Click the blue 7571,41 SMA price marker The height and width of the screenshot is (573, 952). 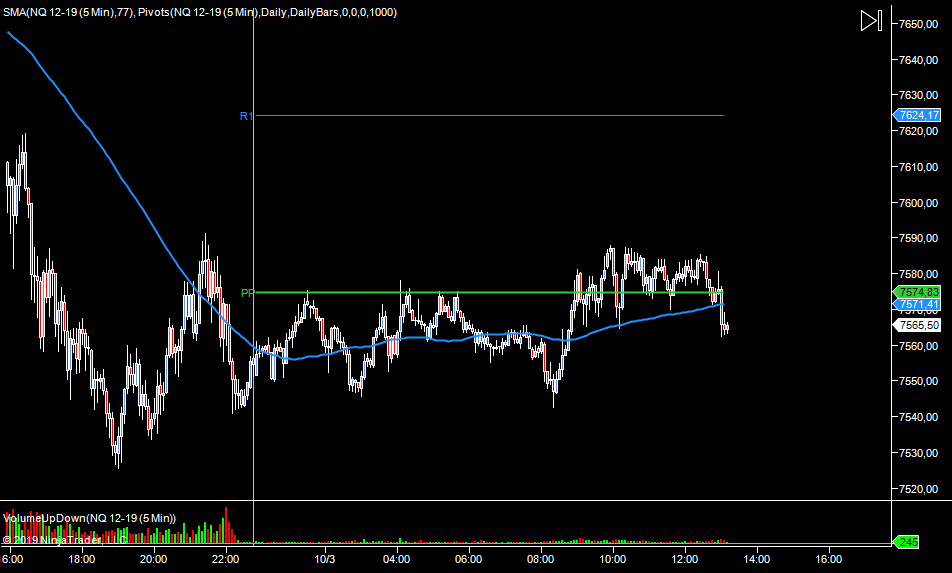coord(918,304)
